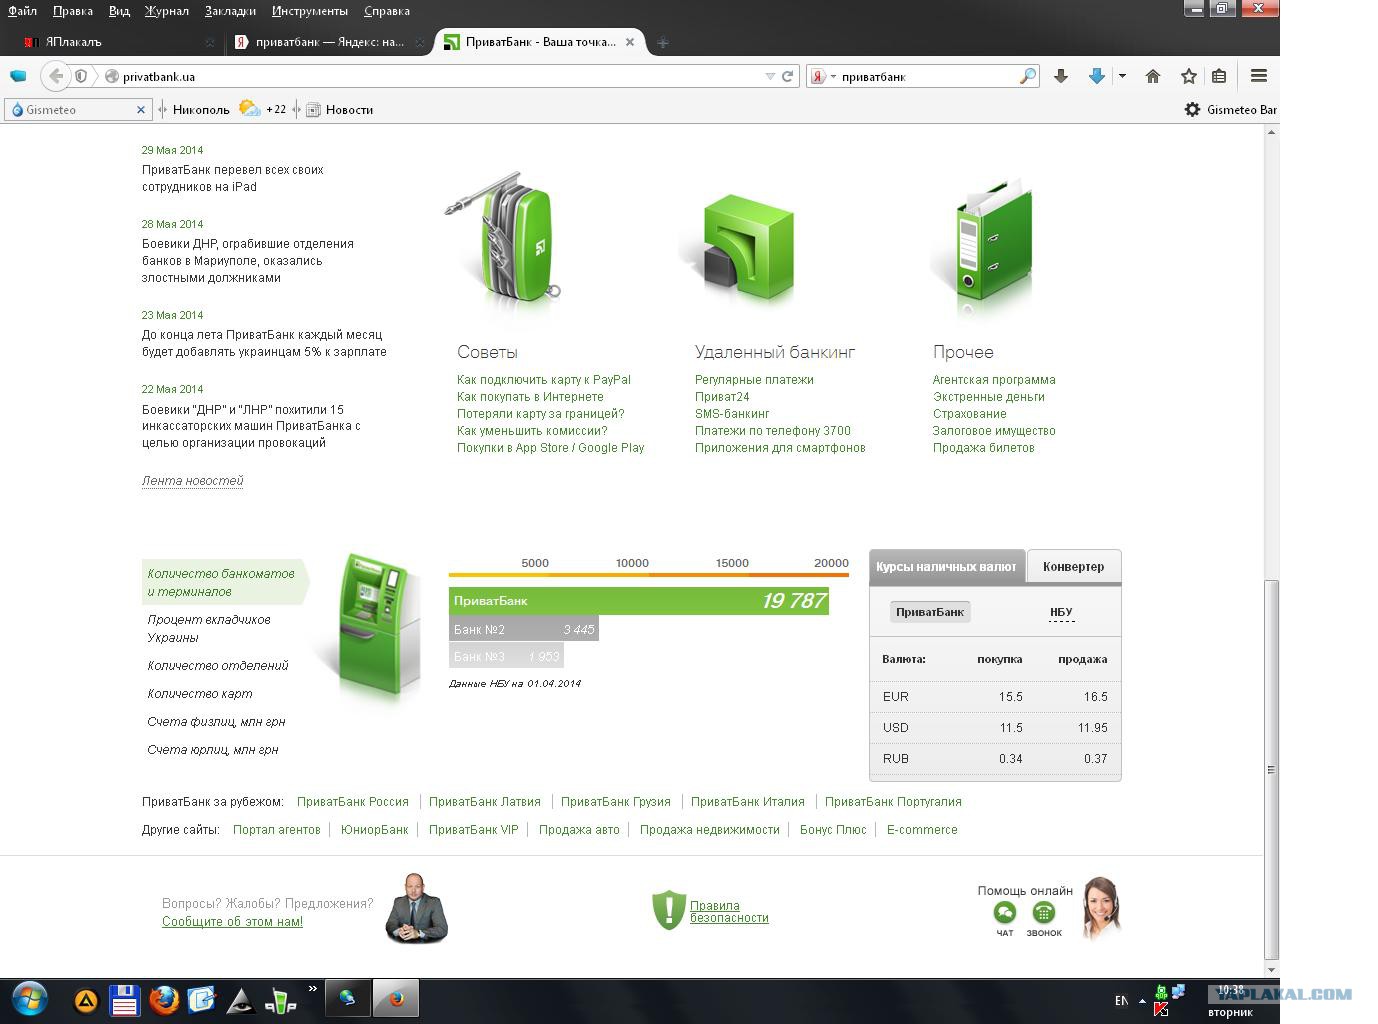The width and height of the screenshot is (1378, 1024).
Task: Show bookmarks list icon in toolbar
Action: (x=1219, y=76)
